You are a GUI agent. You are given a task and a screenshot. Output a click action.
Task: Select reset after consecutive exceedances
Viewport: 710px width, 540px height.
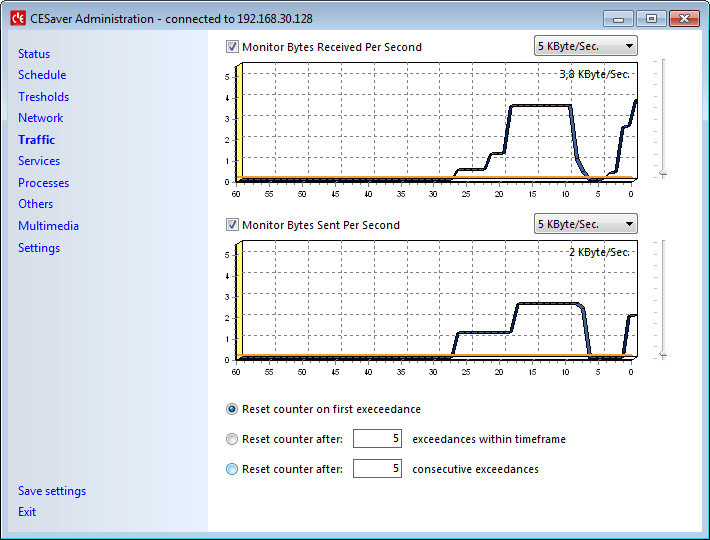tap(232, 469)
